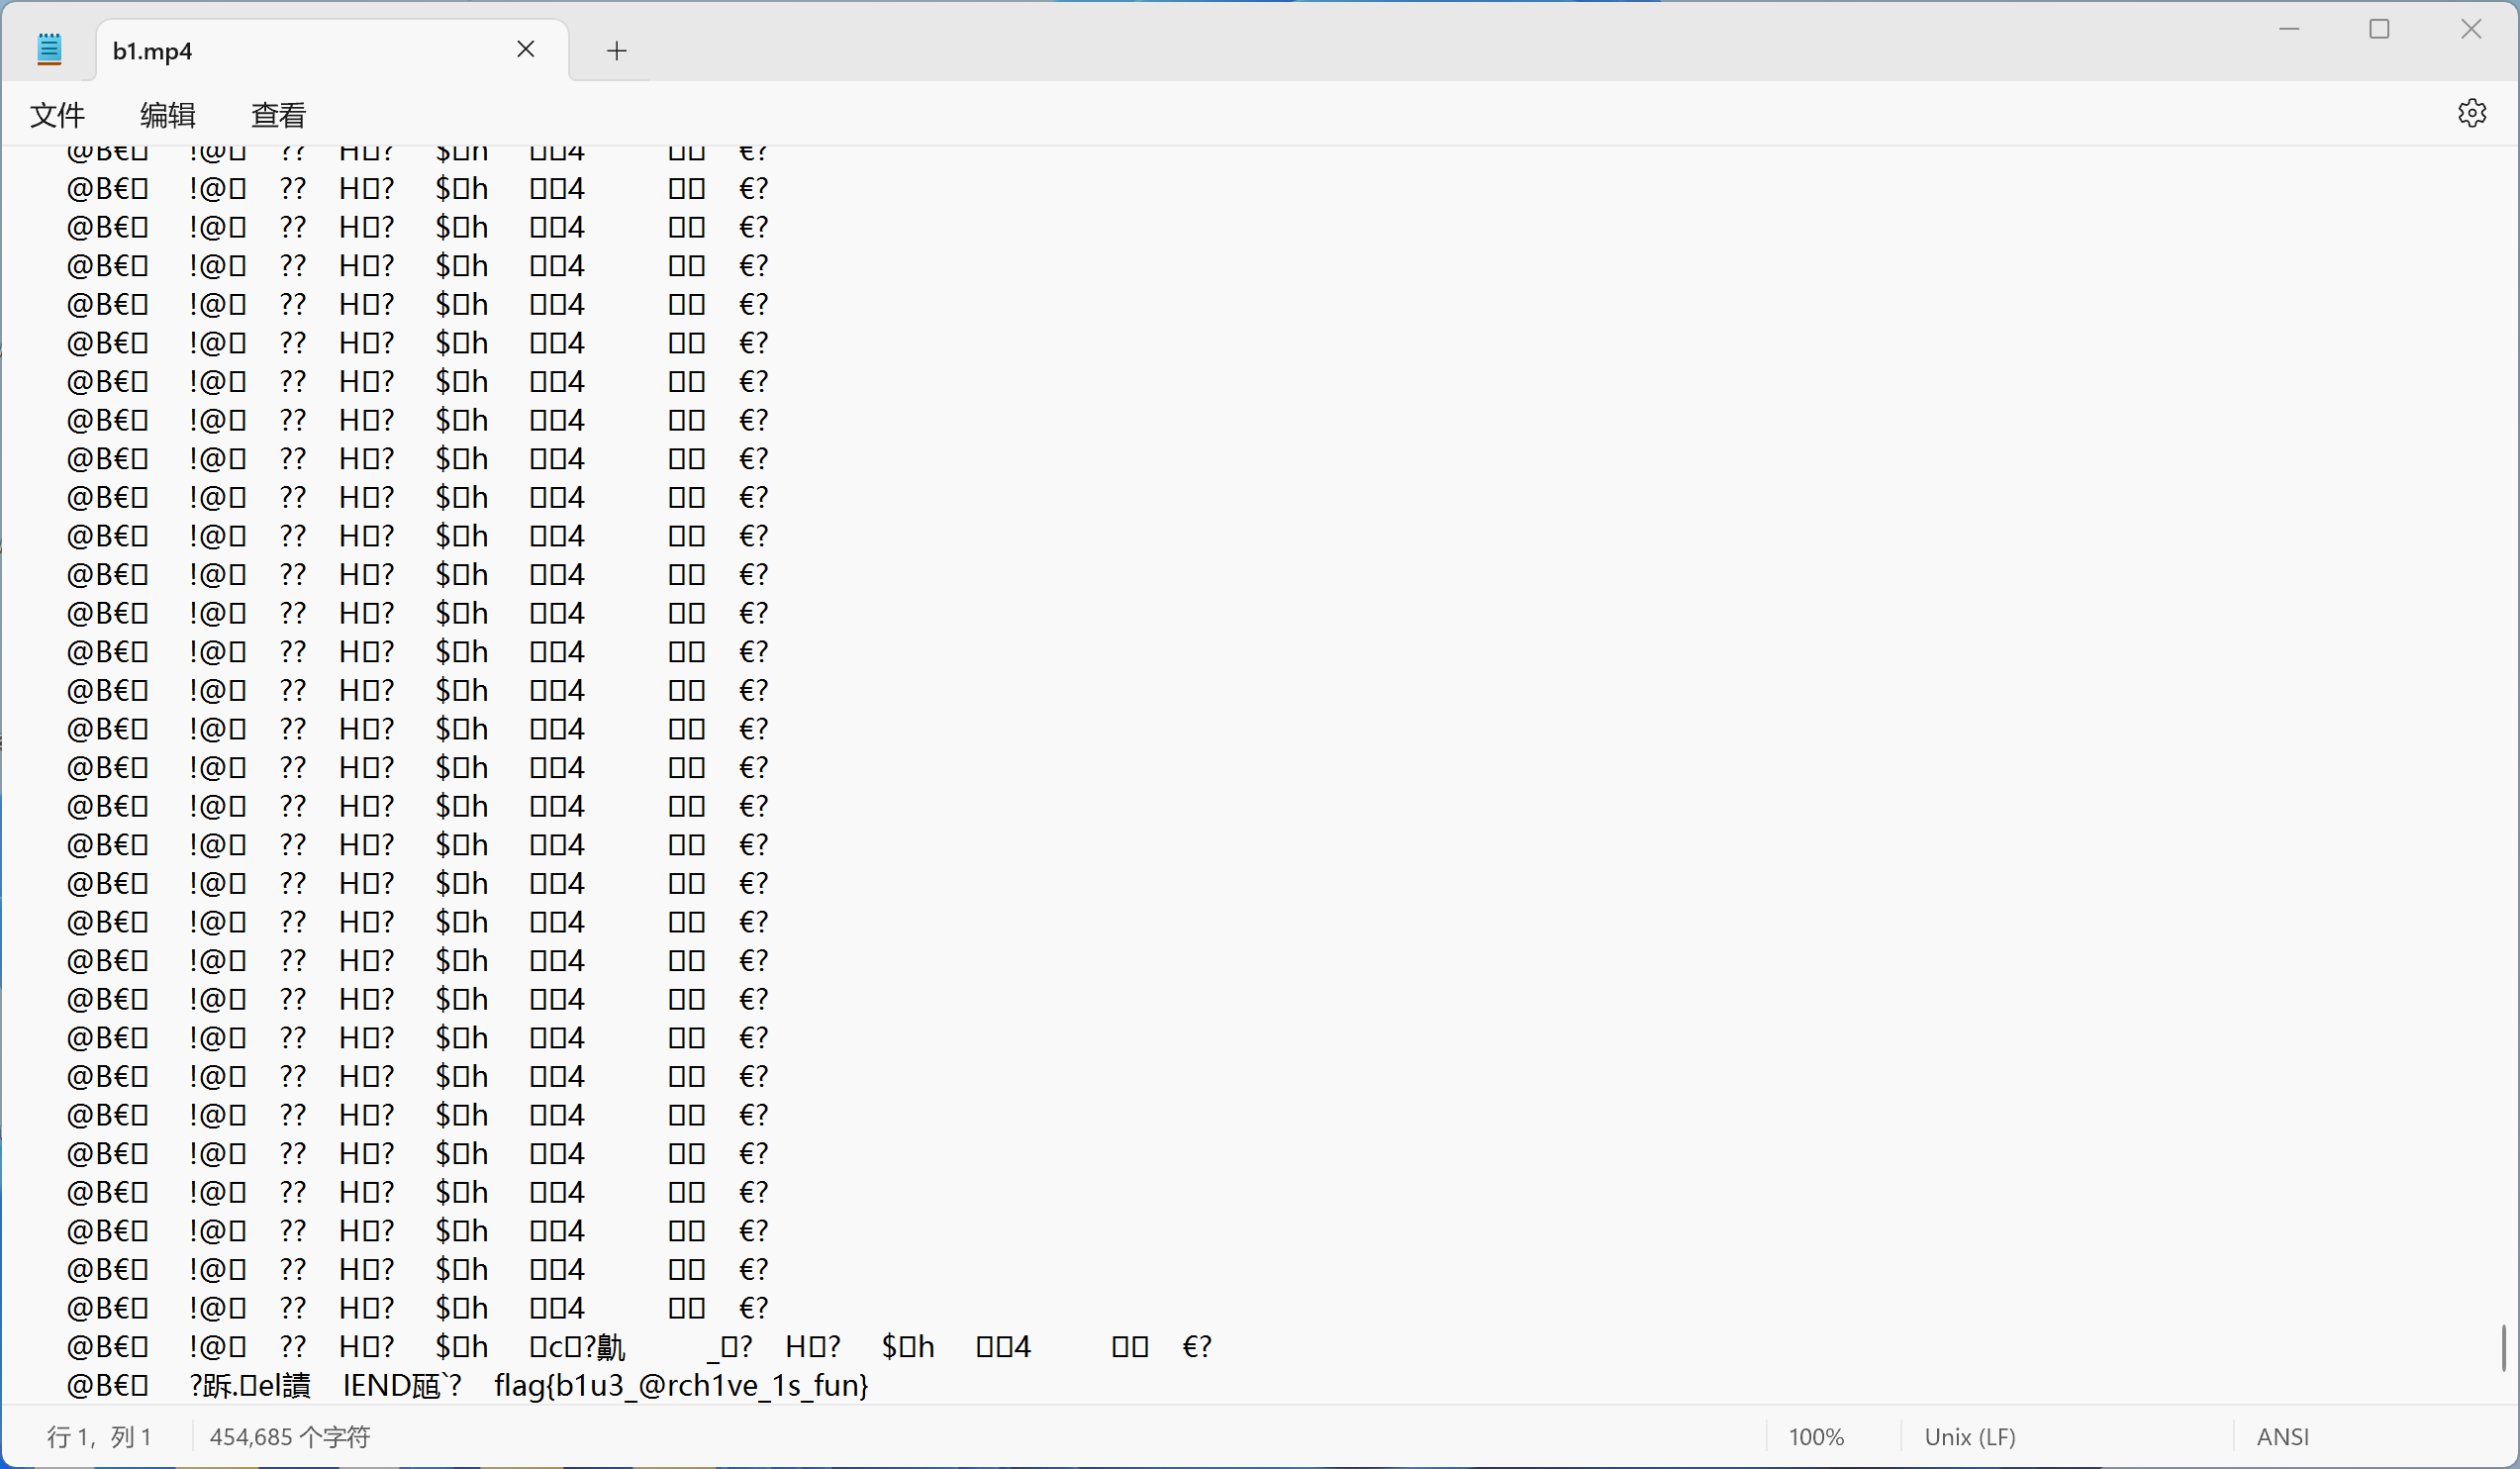Image resolution: width=2520 pixels, height=1469 pixels.
Task: Open the 编辑 (Edit) menu
Action: [167, 115]
